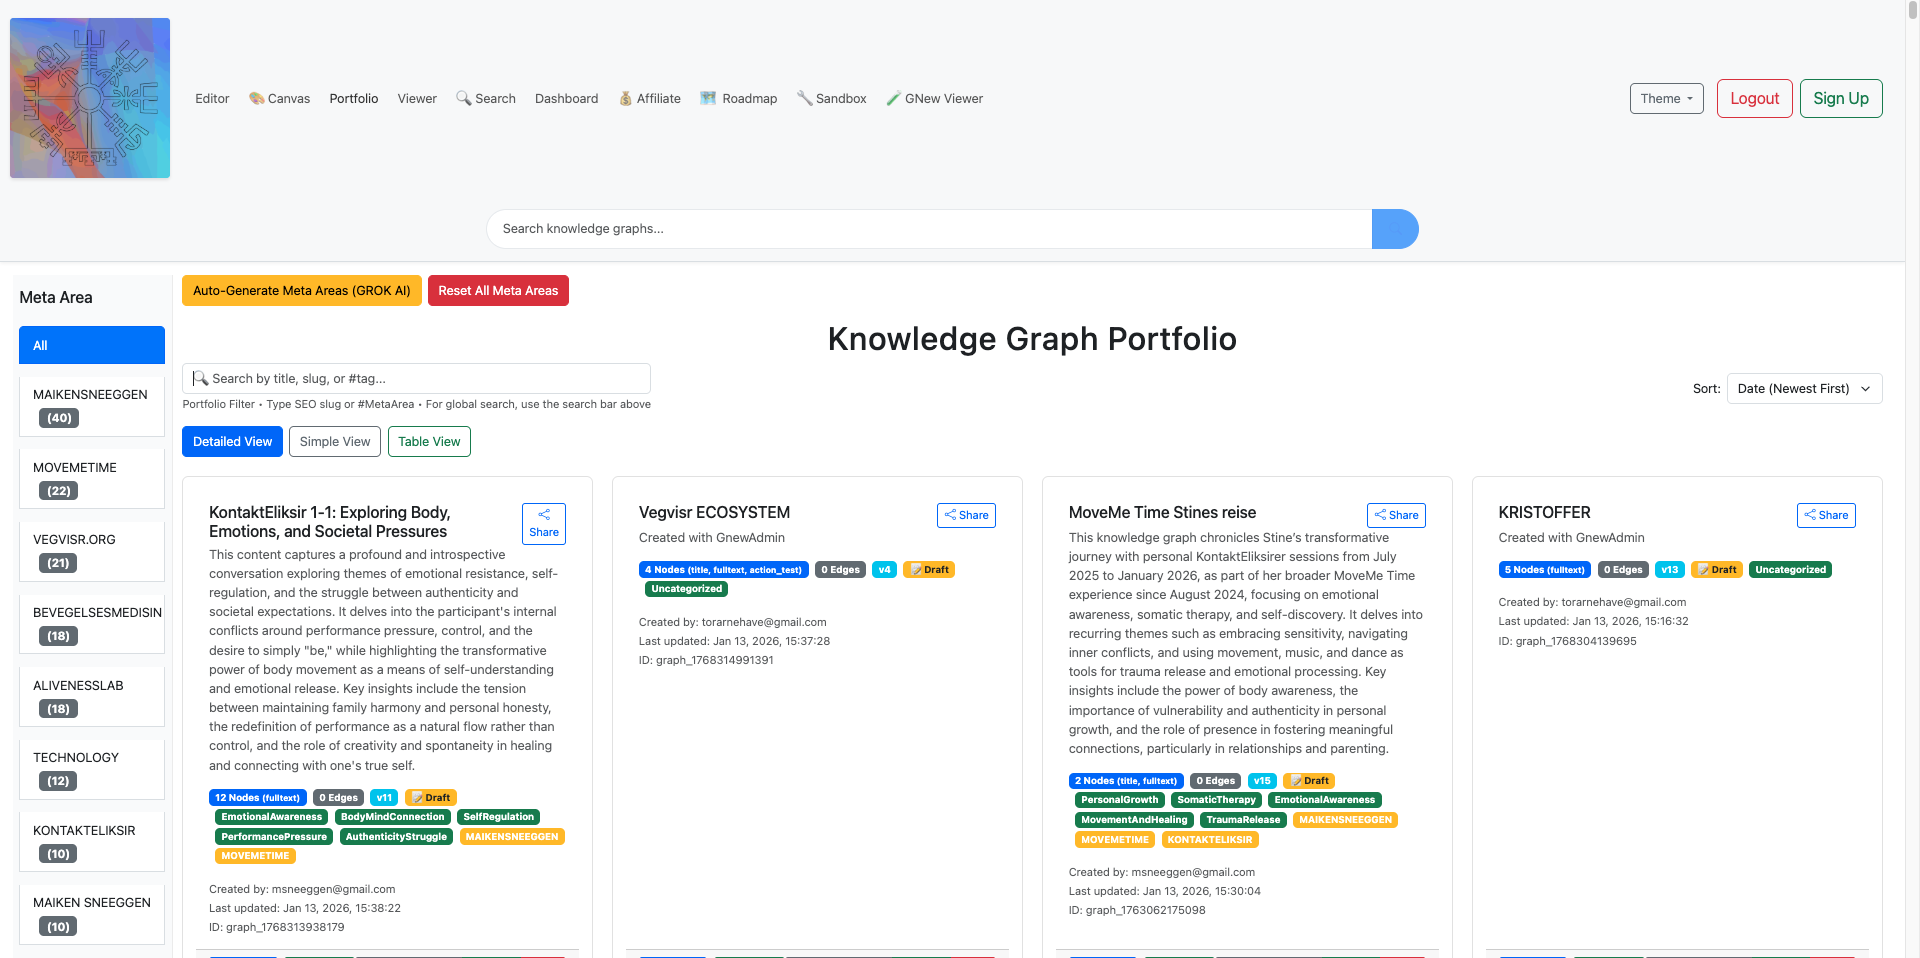Image resolution: width=1920 pixels, height=958 pixels.
Task: Open the Canvas palette icon link
Action: [x=257, y=98]
